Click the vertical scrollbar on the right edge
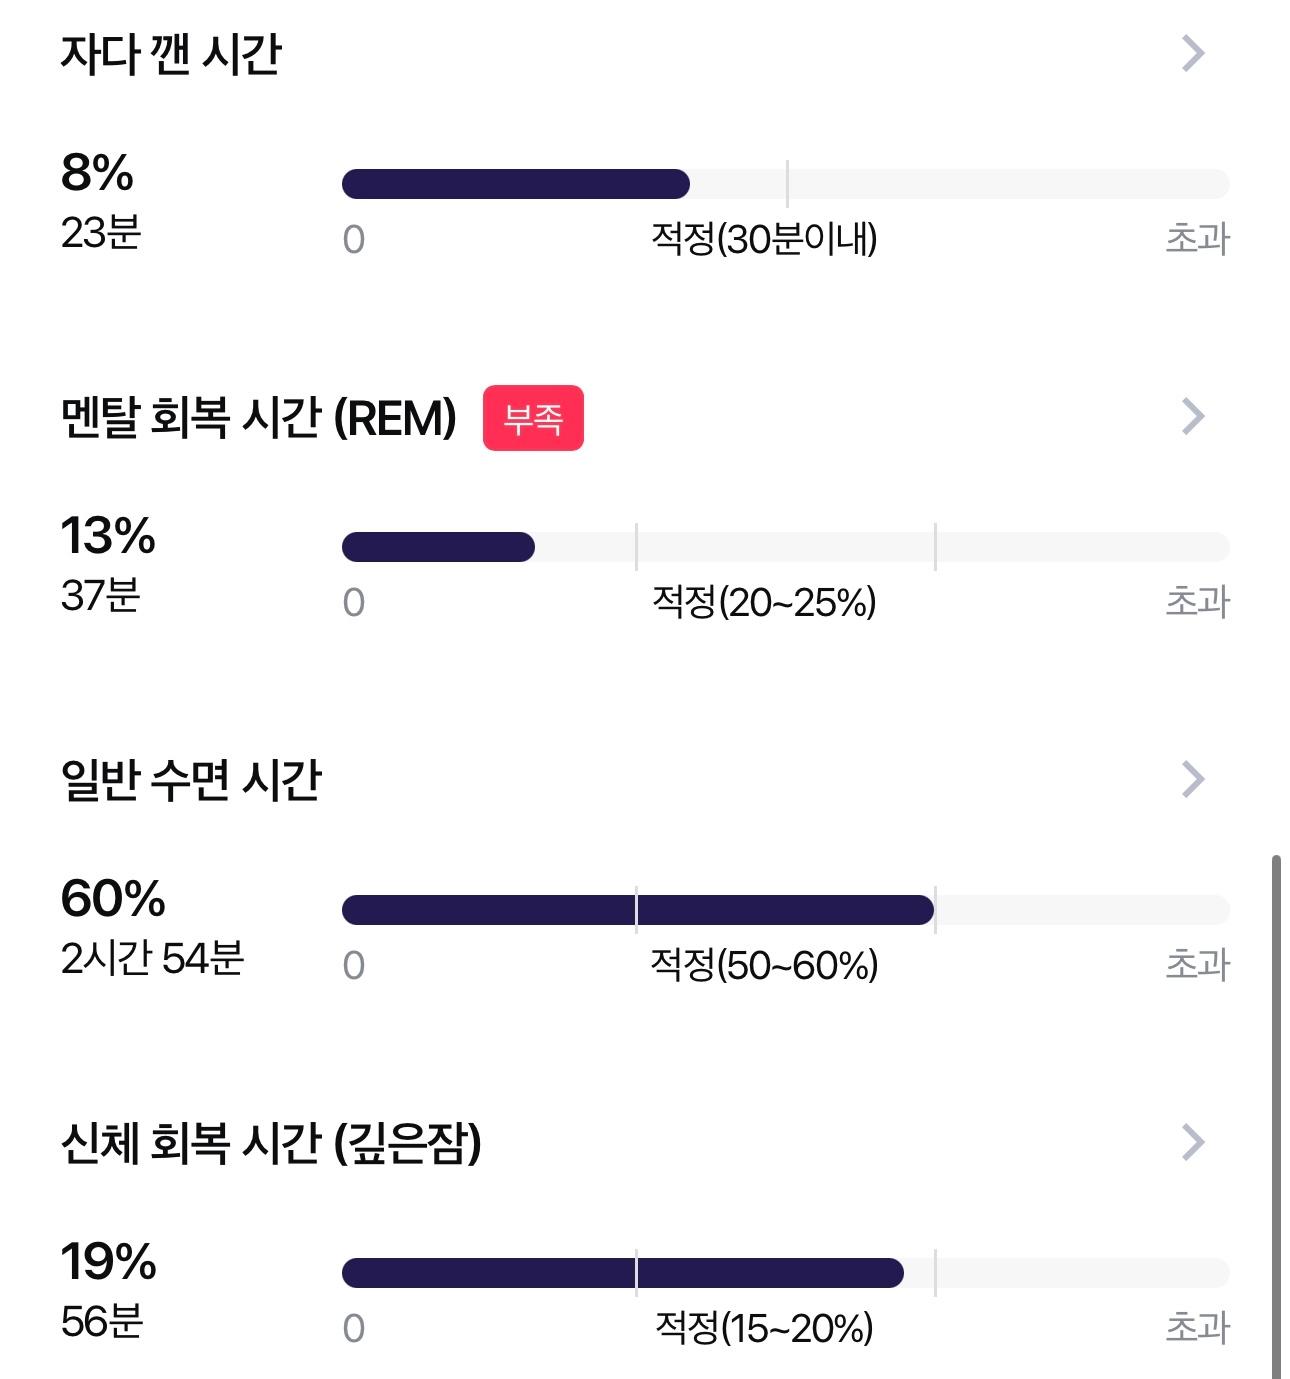 1276,1116
